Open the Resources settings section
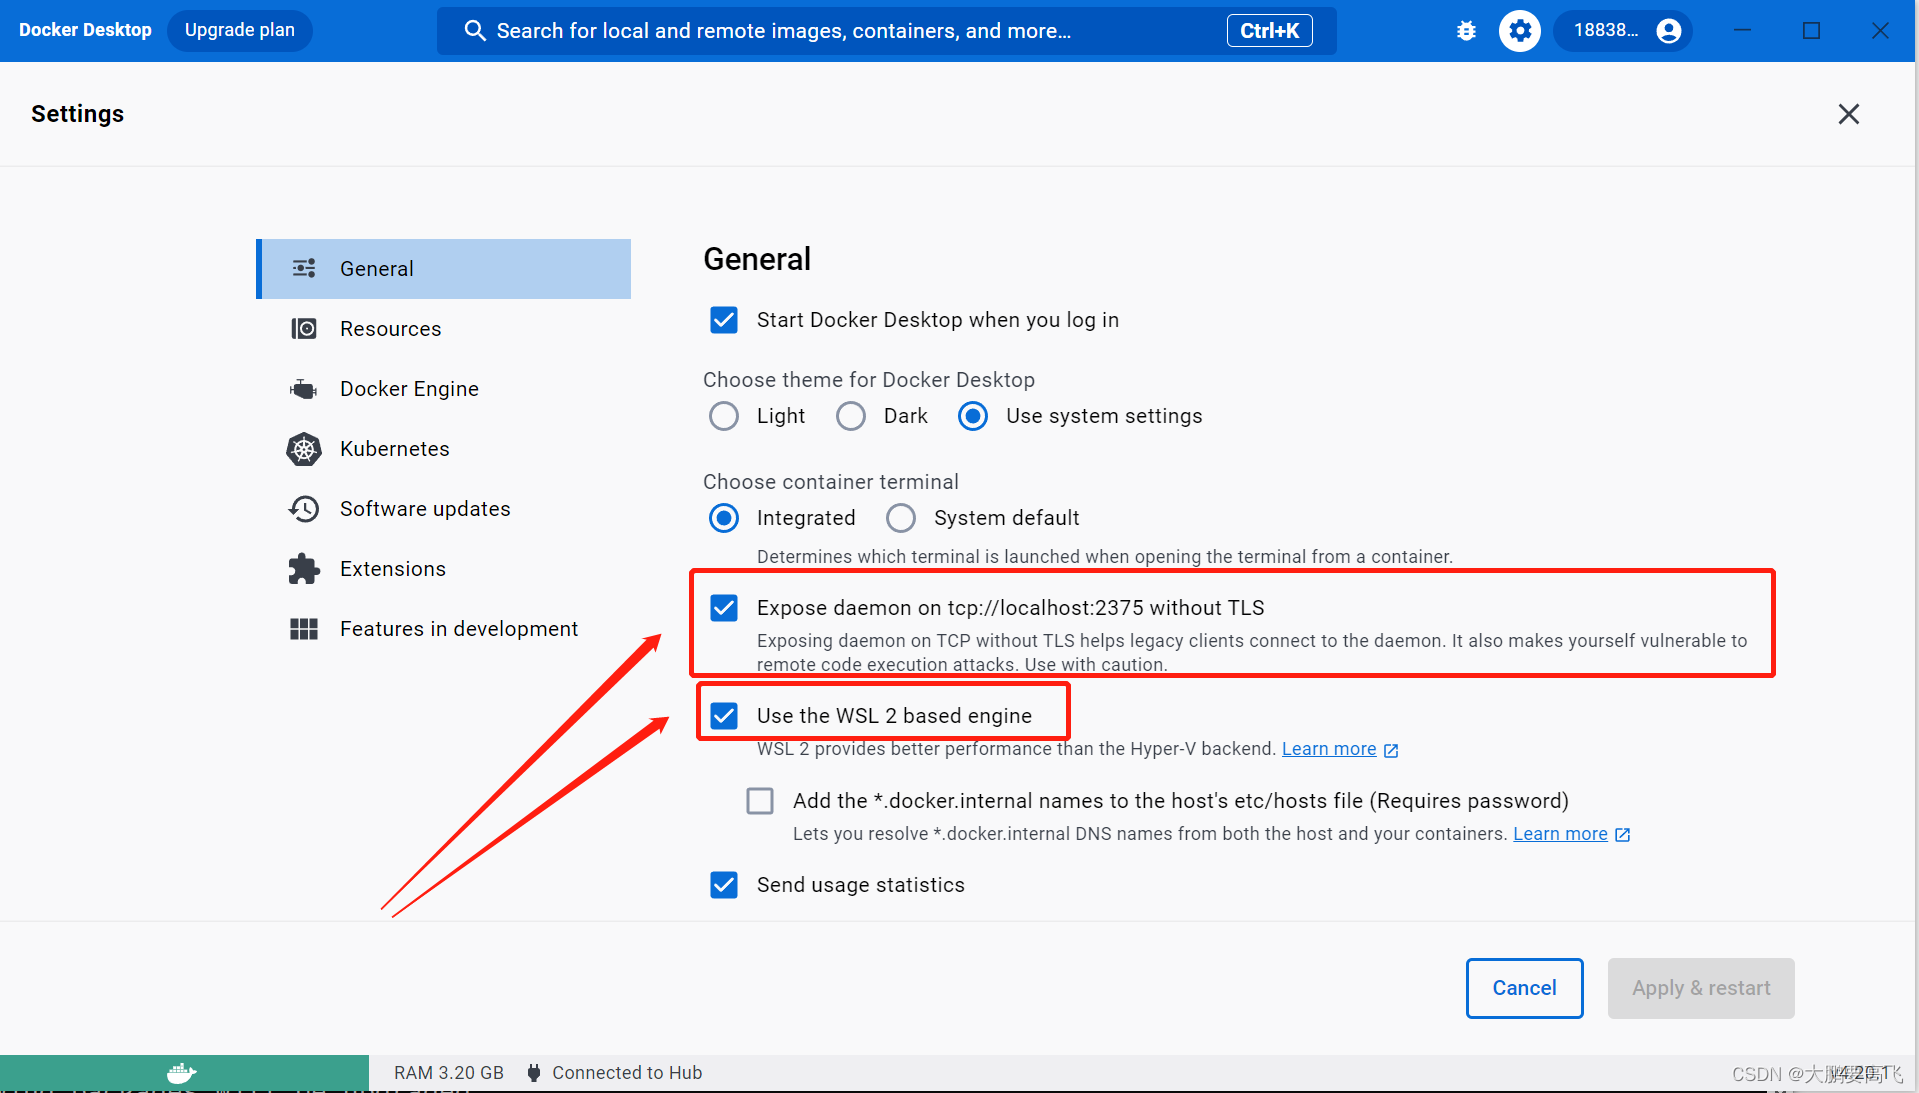This screenshot has width=1919, height=1093. click(444, 329)
